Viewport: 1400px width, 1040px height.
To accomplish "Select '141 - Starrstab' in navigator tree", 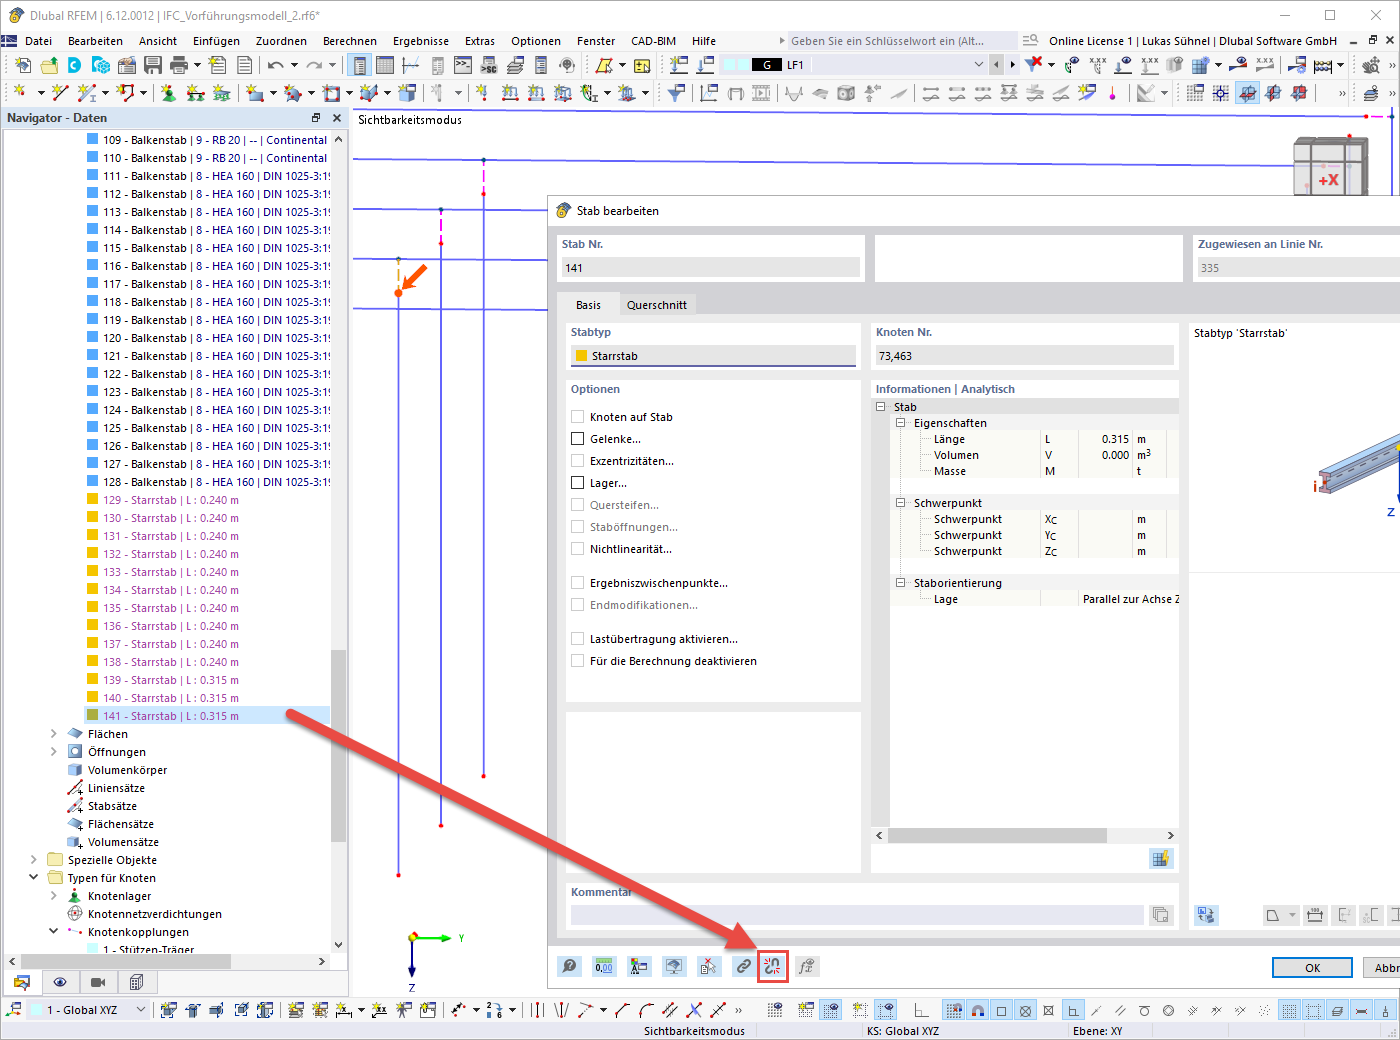I will [171, 716].
